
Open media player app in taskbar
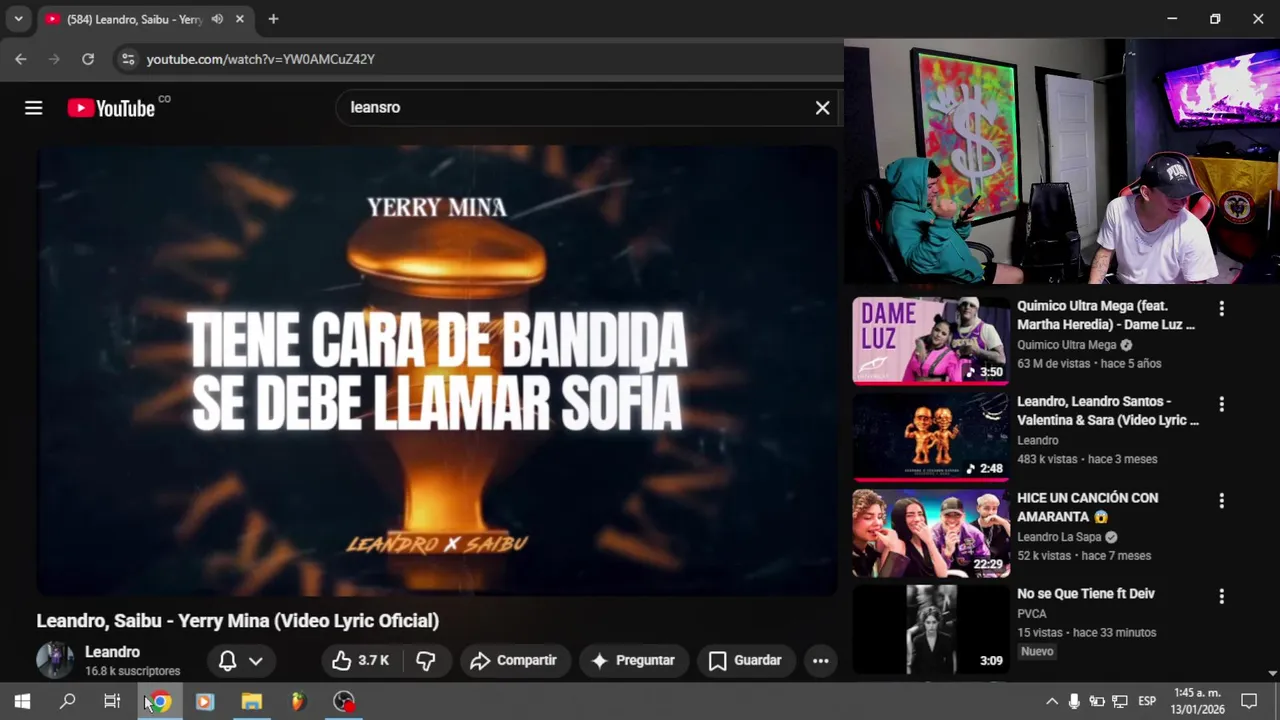205,701
